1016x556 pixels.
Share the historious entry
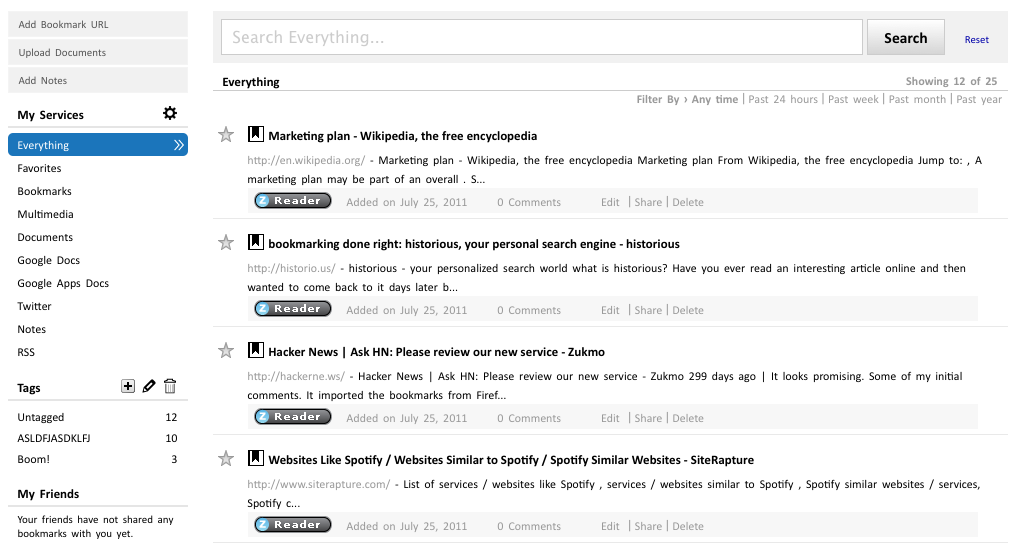tap(648, 310)
